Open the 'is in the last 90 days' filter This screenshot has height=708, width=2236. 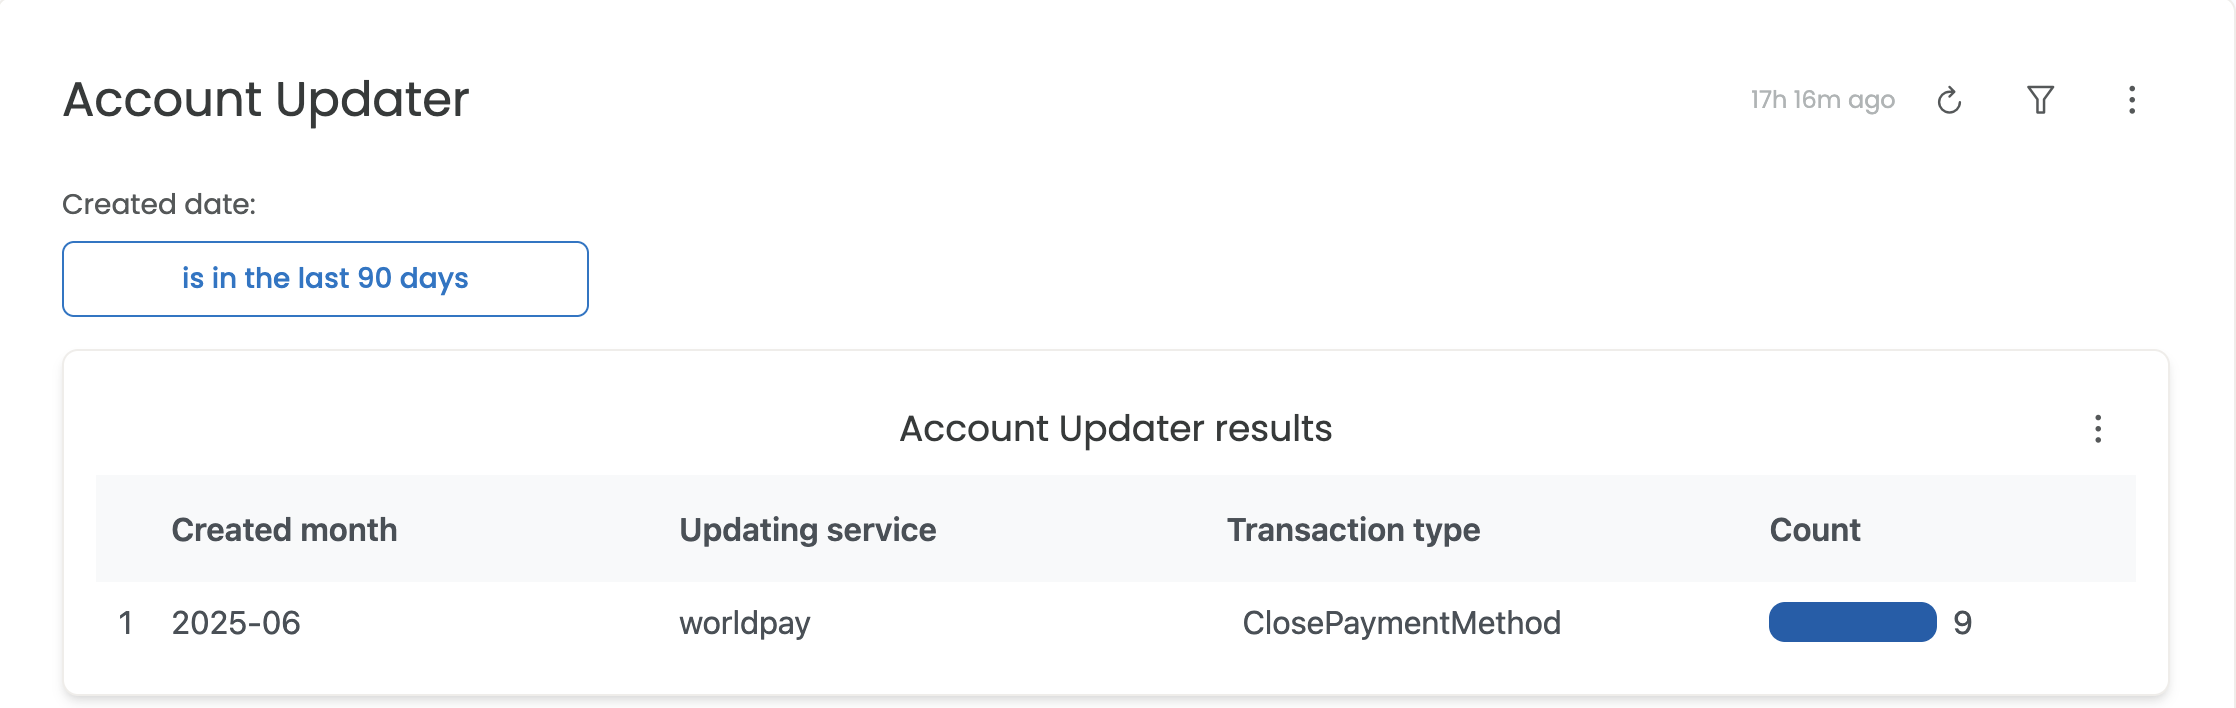click(x=325, y=279)
